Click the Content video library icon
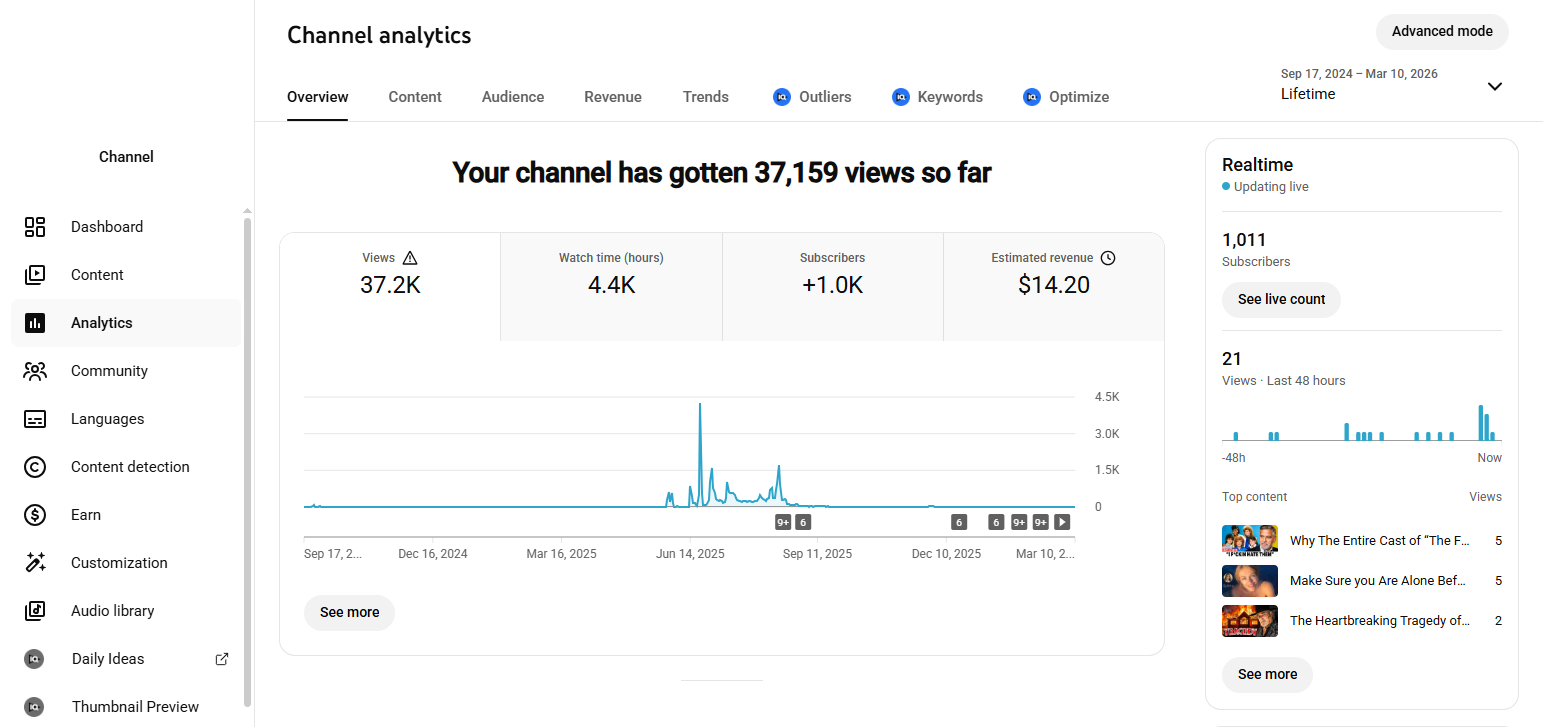 (x=35, y=275)
